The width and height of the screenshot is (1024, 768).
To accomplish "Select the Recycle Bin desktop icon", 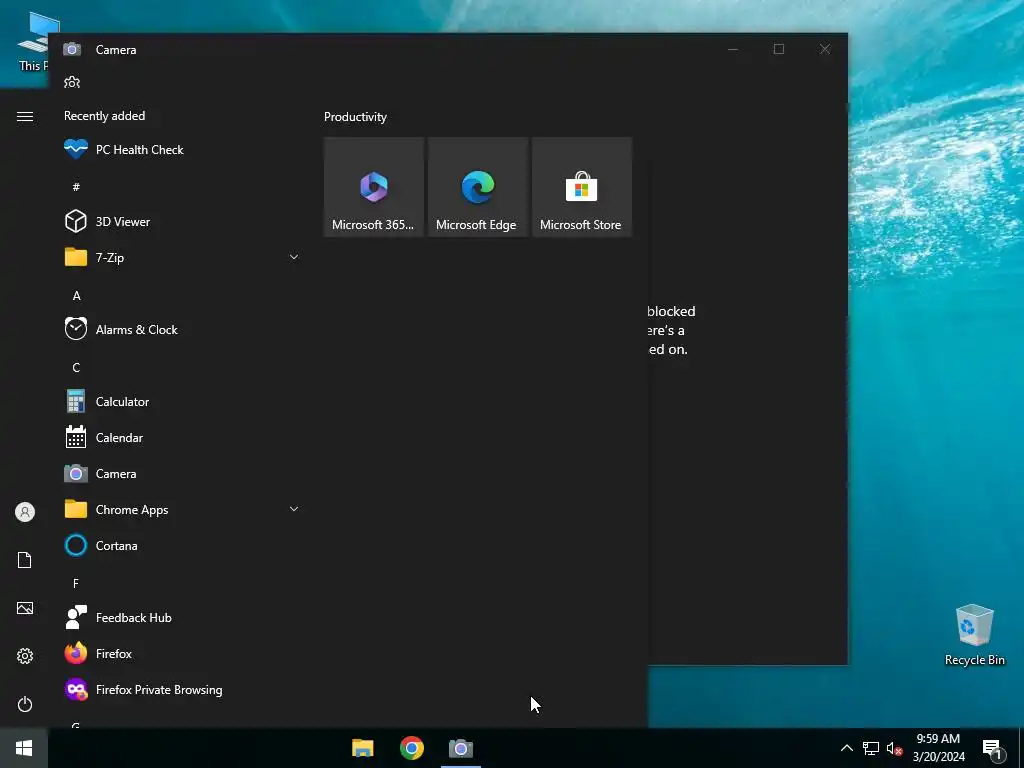I will click(974, 635).
